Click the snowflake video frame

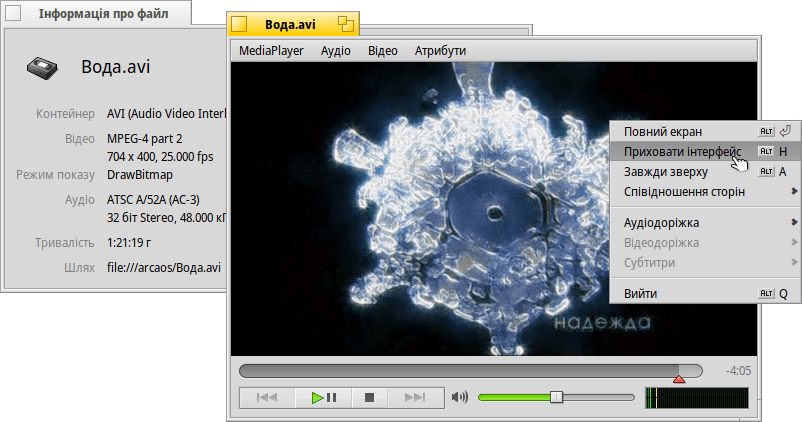pos(494,209)
